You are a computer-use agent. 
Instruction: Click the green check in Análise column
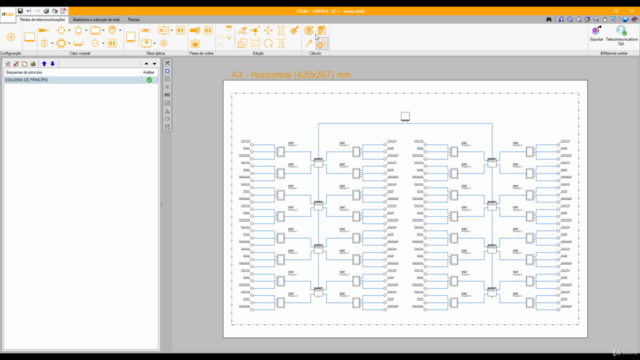[x=149, y=80]
